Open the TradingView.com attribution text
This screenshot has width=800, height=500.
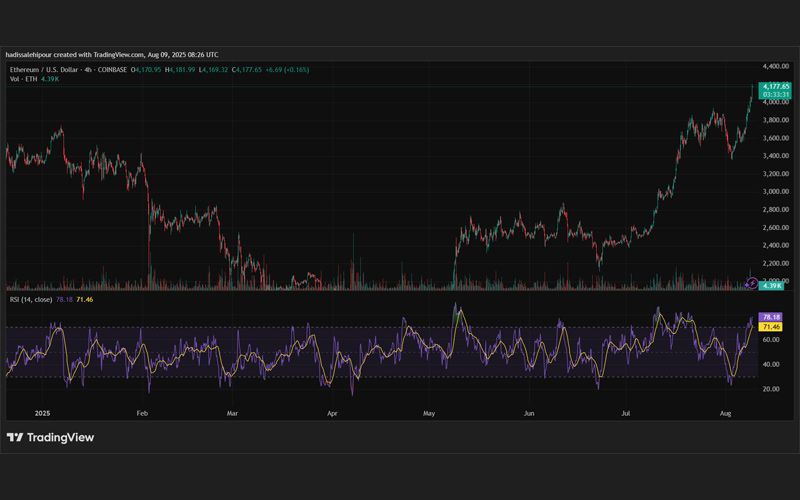click(119, 55)
